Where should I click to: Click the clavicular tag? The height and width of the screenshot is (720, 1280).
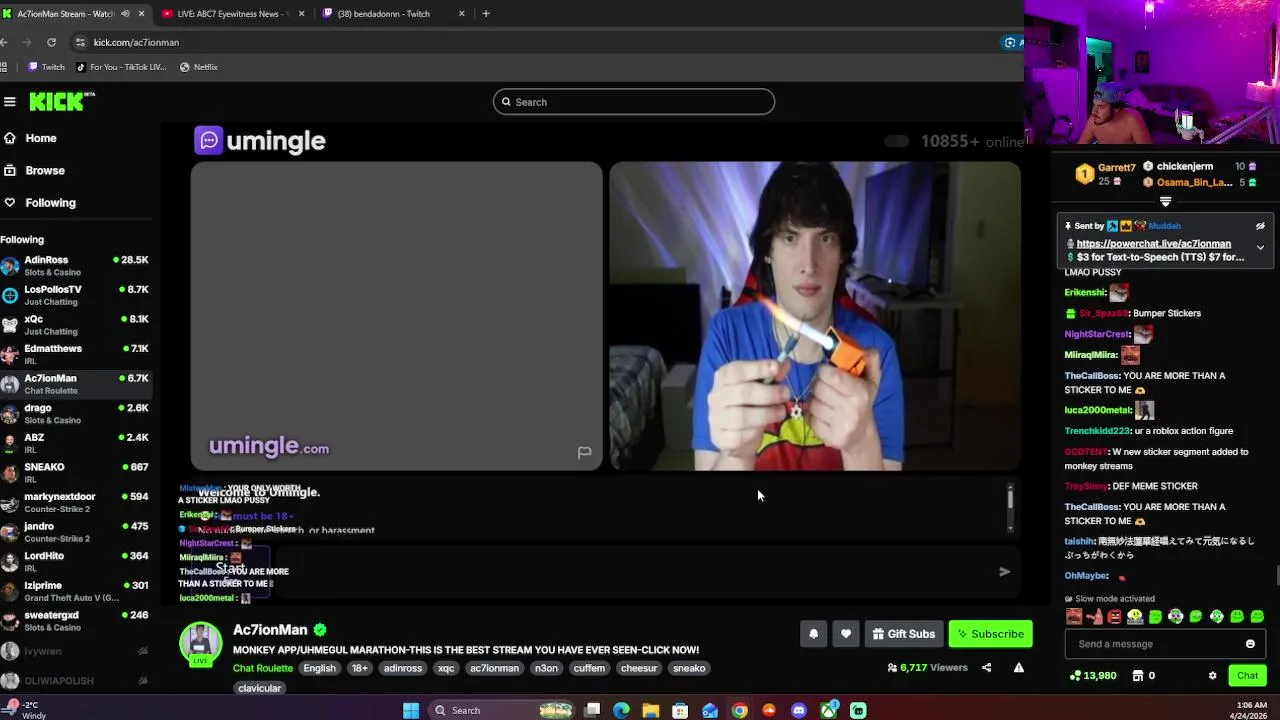pyautogui.click(x=259, y=688)
